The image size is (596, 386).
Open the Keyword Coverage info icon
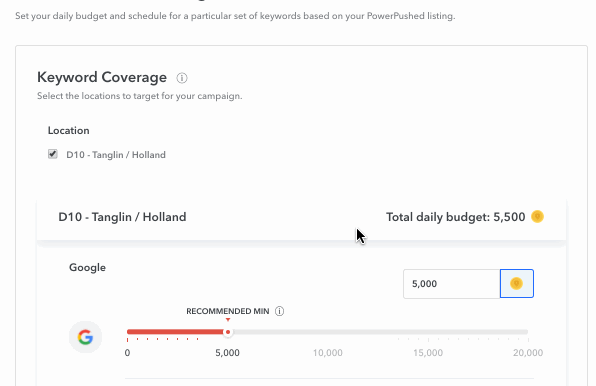(182, 78)
